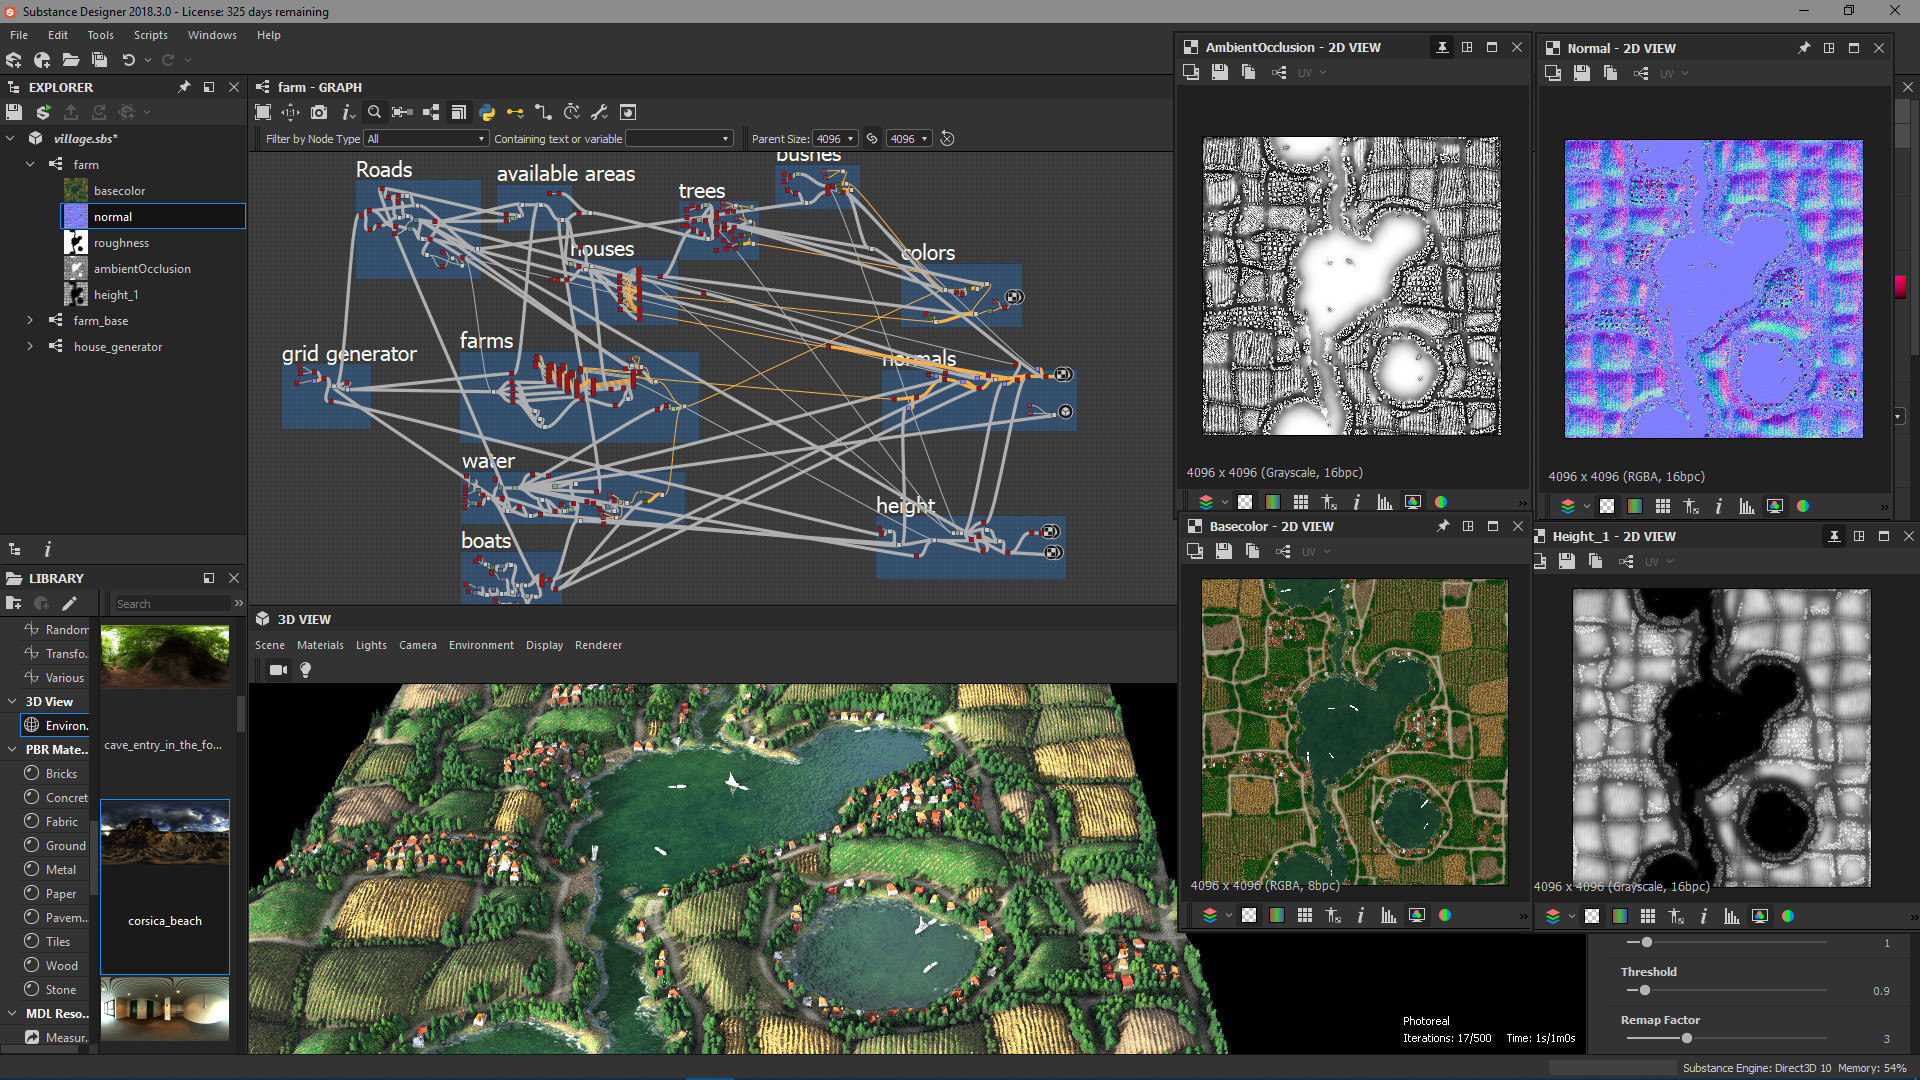
Task: Open the Parent Size dropdown showing 4096
Action: tap(835, 138)
